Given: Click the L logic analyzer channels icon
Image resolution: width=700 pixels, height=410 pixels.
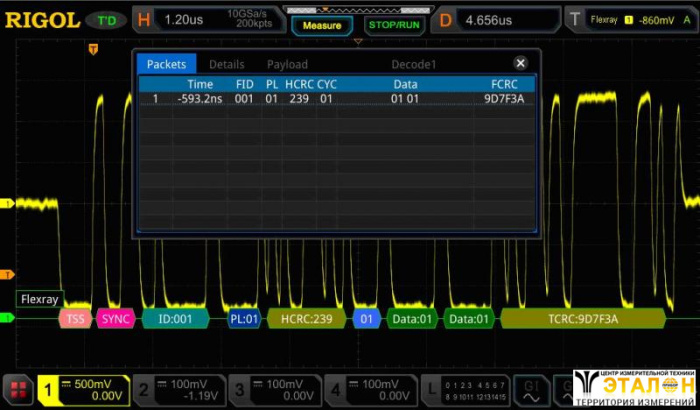Looking at the screenshot, I should [431, 390].
